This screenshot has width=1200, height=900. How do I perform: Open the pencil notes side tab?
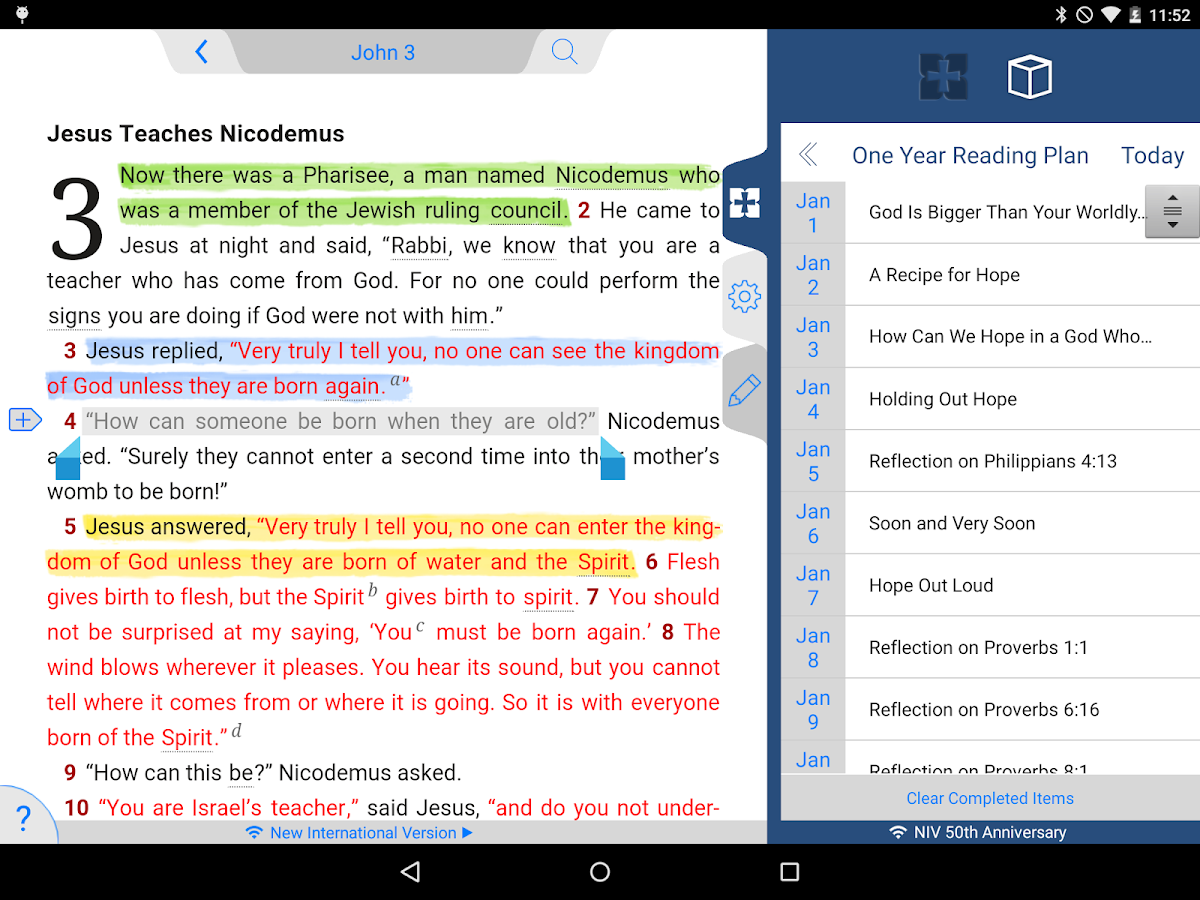tap(745, 390)
